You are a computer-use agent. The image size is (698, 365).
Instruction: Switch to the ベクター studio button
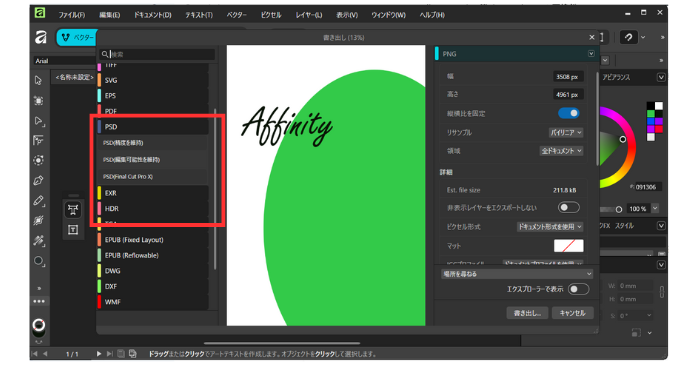[x=77, y=38]
